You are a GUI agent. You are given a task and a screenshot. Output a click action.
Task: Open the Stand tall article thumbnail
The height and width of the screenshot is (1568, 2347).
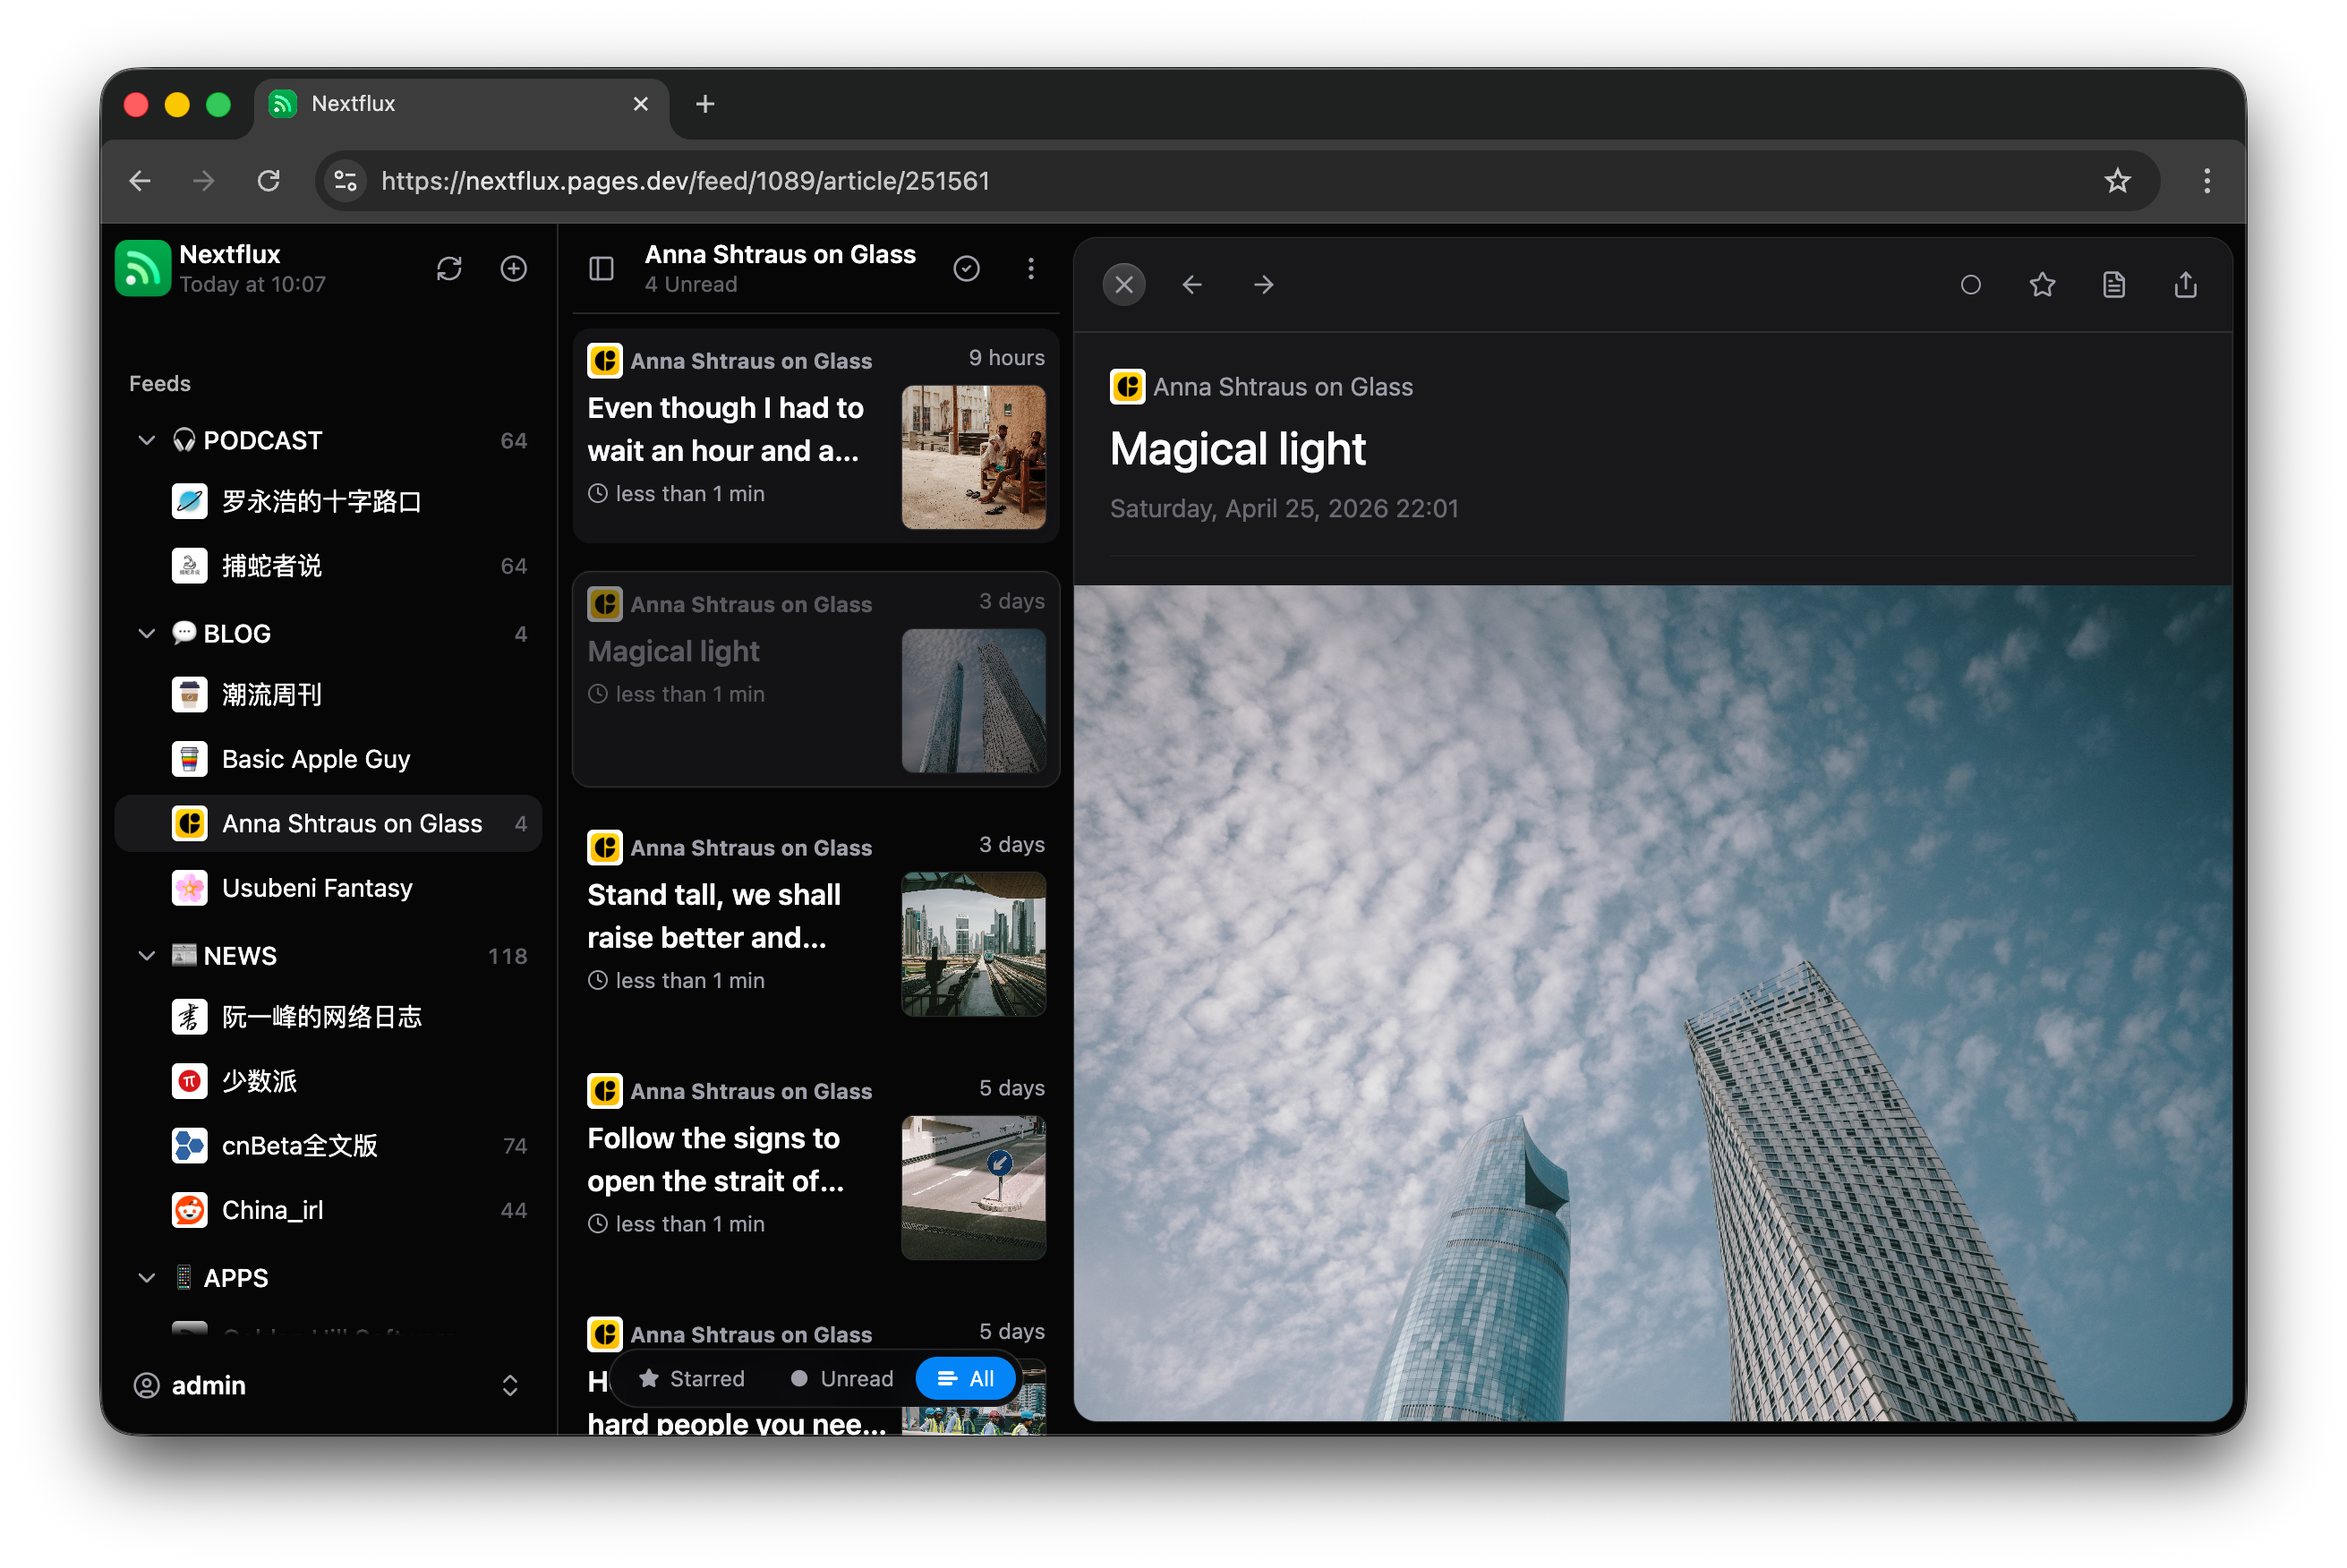coord(973,943)
